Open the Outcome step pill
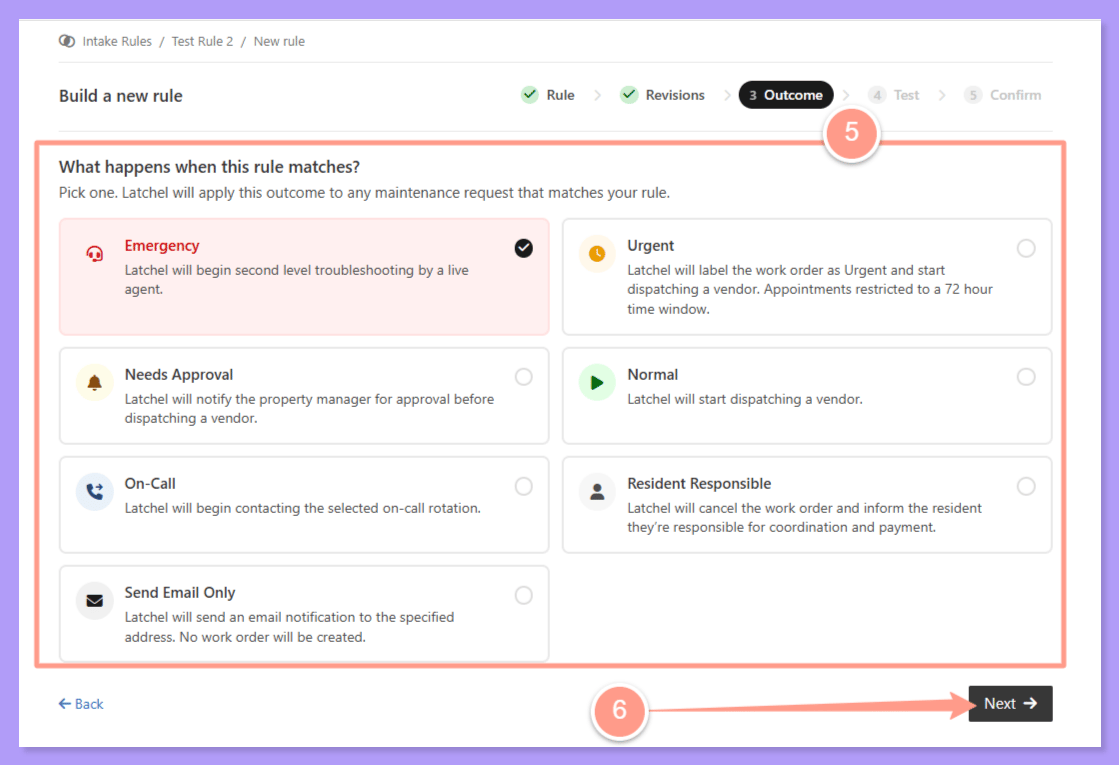The height and width of the screenshot is (765, 1119). (x=786, y=95)
